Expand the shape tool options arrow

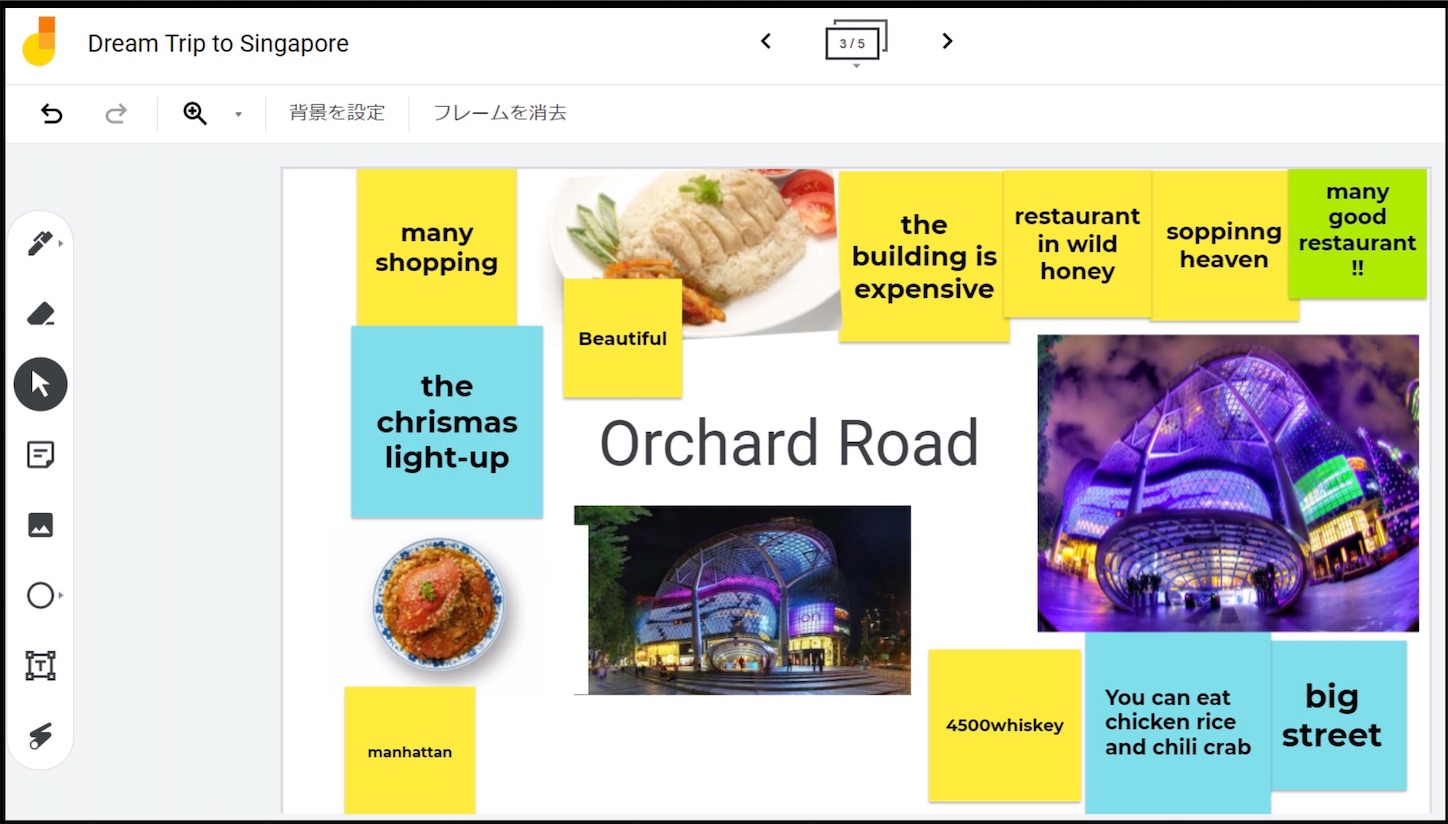click(61, 596)
